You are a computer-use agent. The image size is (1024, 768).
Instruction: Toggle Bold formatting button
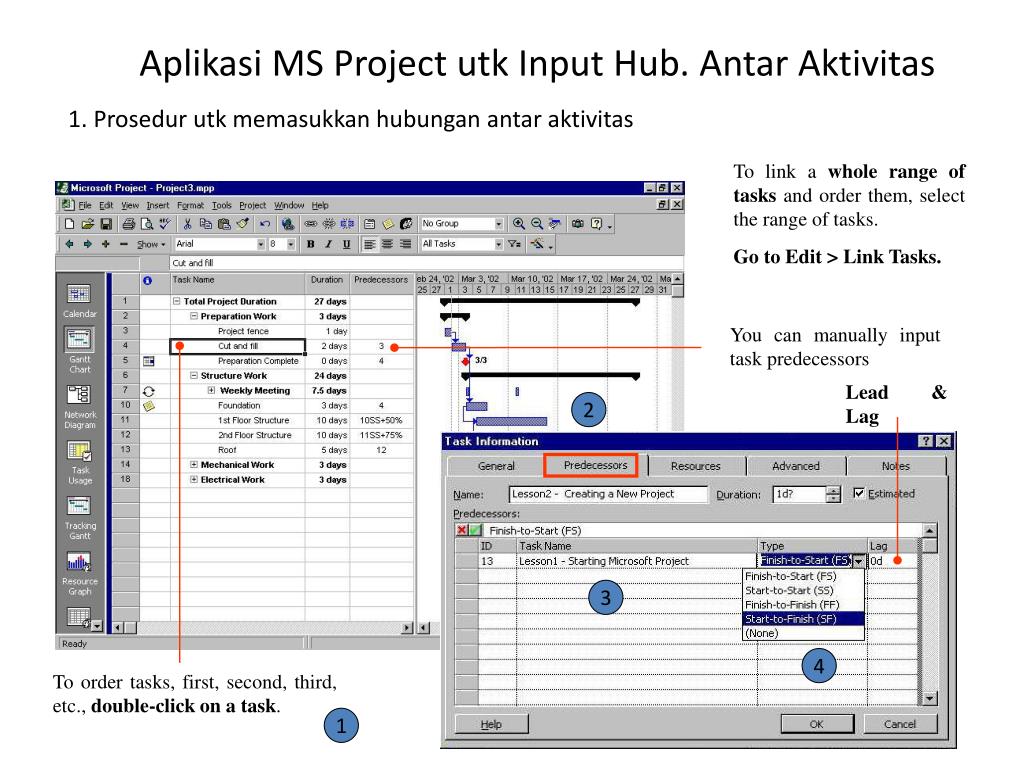[310, 244]
